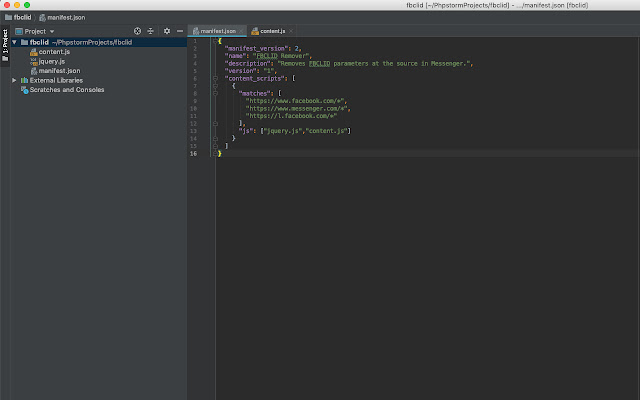Open Scratches and Consoles

[x=65, y=89]
